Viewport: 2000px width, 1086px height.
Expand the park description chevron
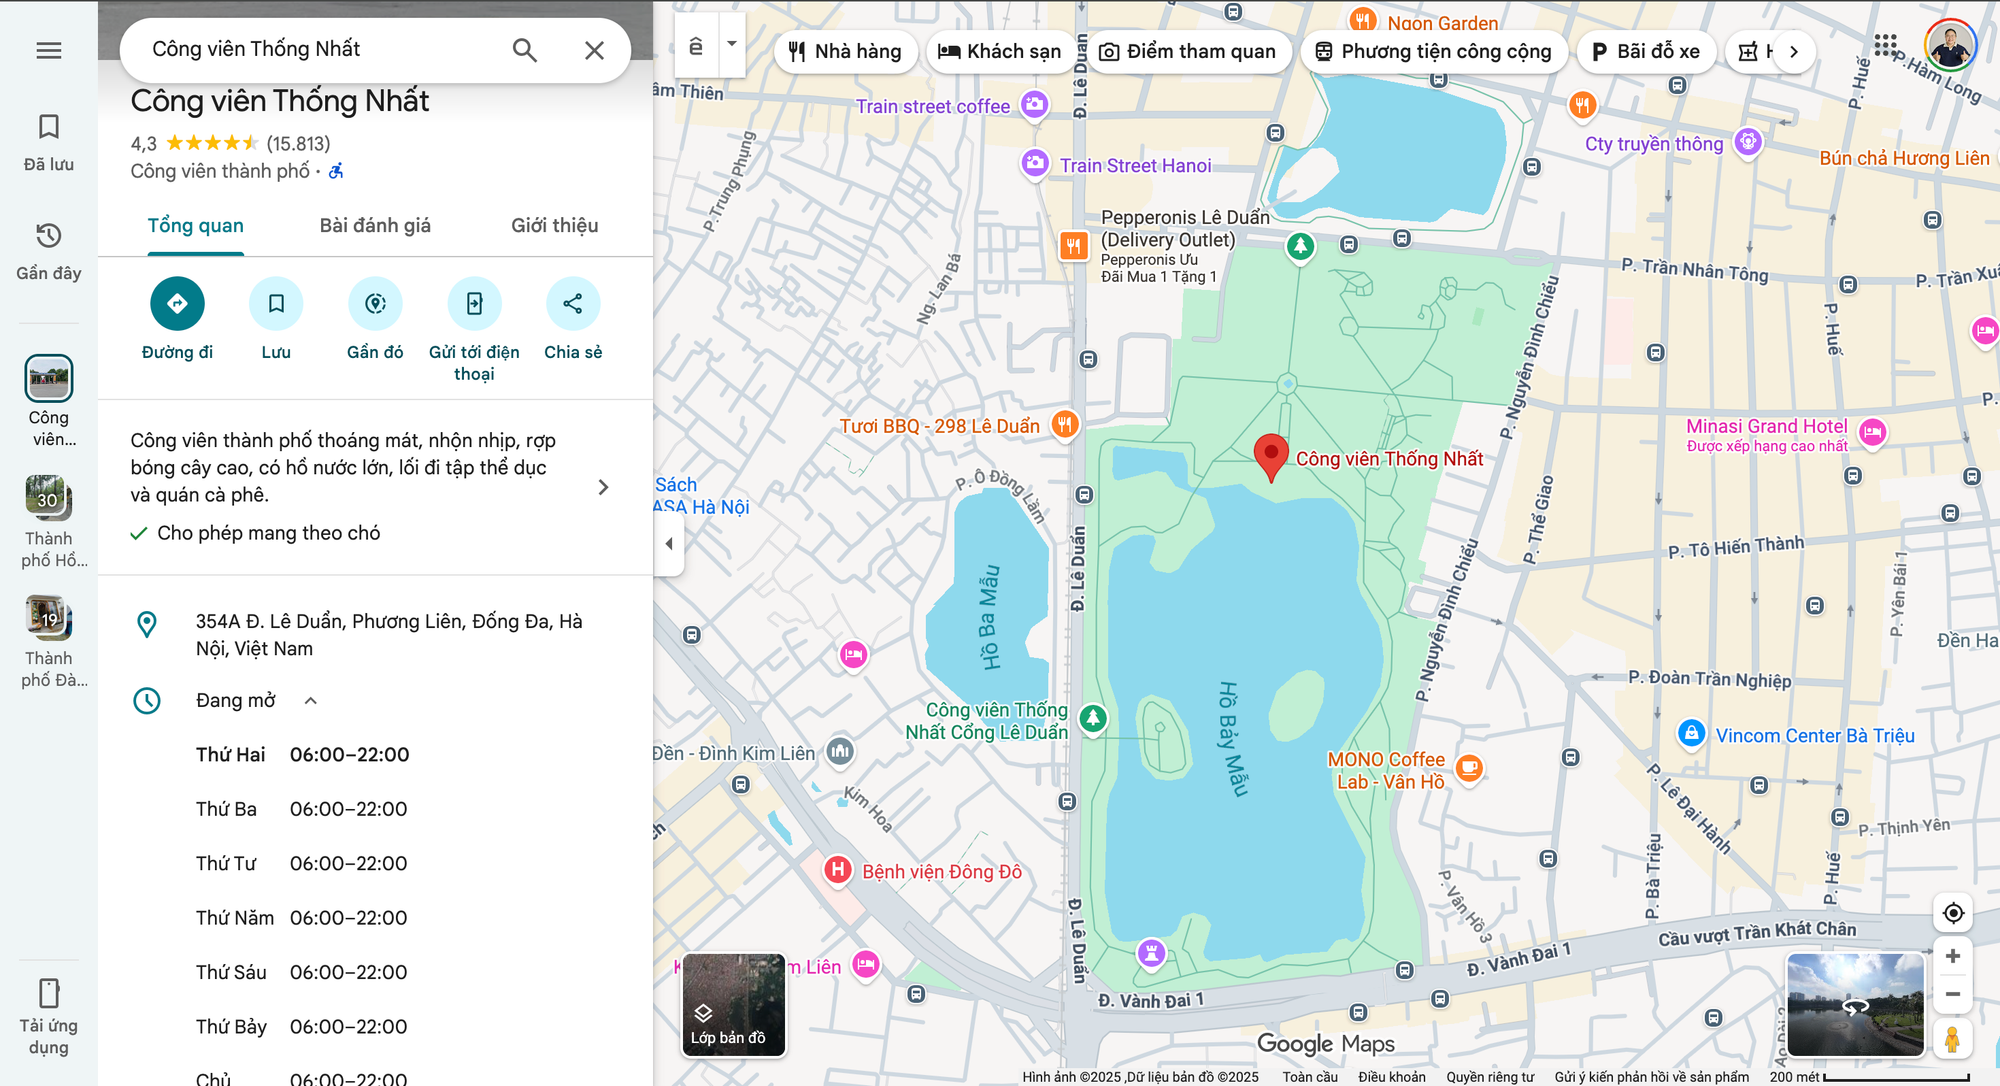(x=603, y=487)
